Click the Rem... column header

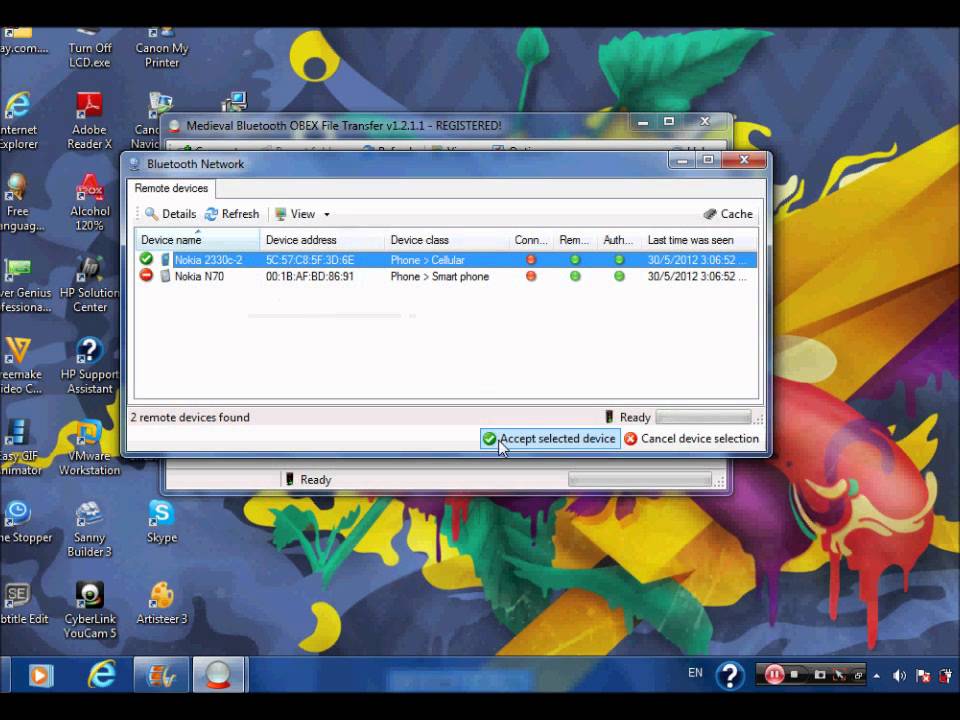tap(575, 240)
